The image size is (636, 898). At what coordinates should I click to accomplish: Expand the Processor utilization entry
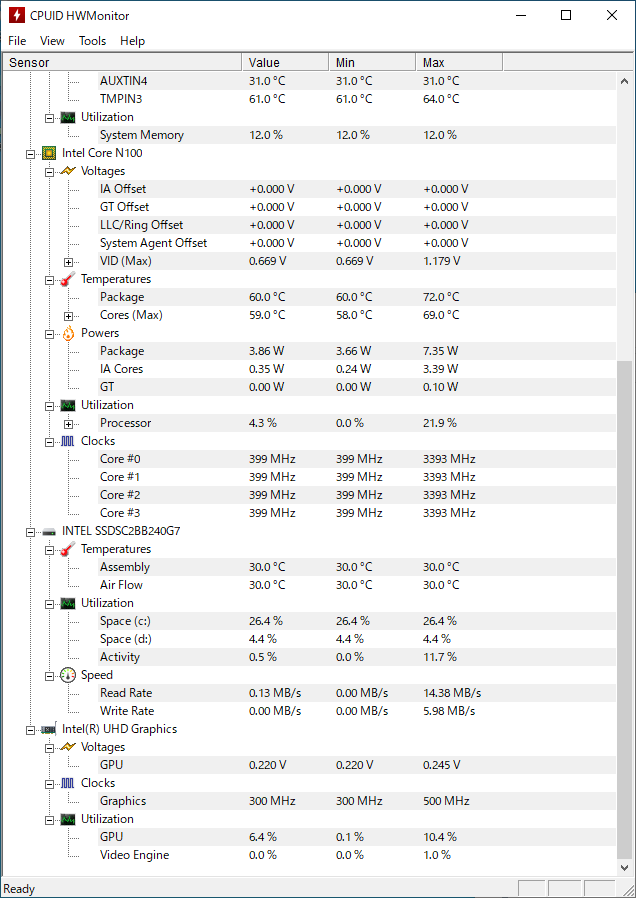[69, 424]
